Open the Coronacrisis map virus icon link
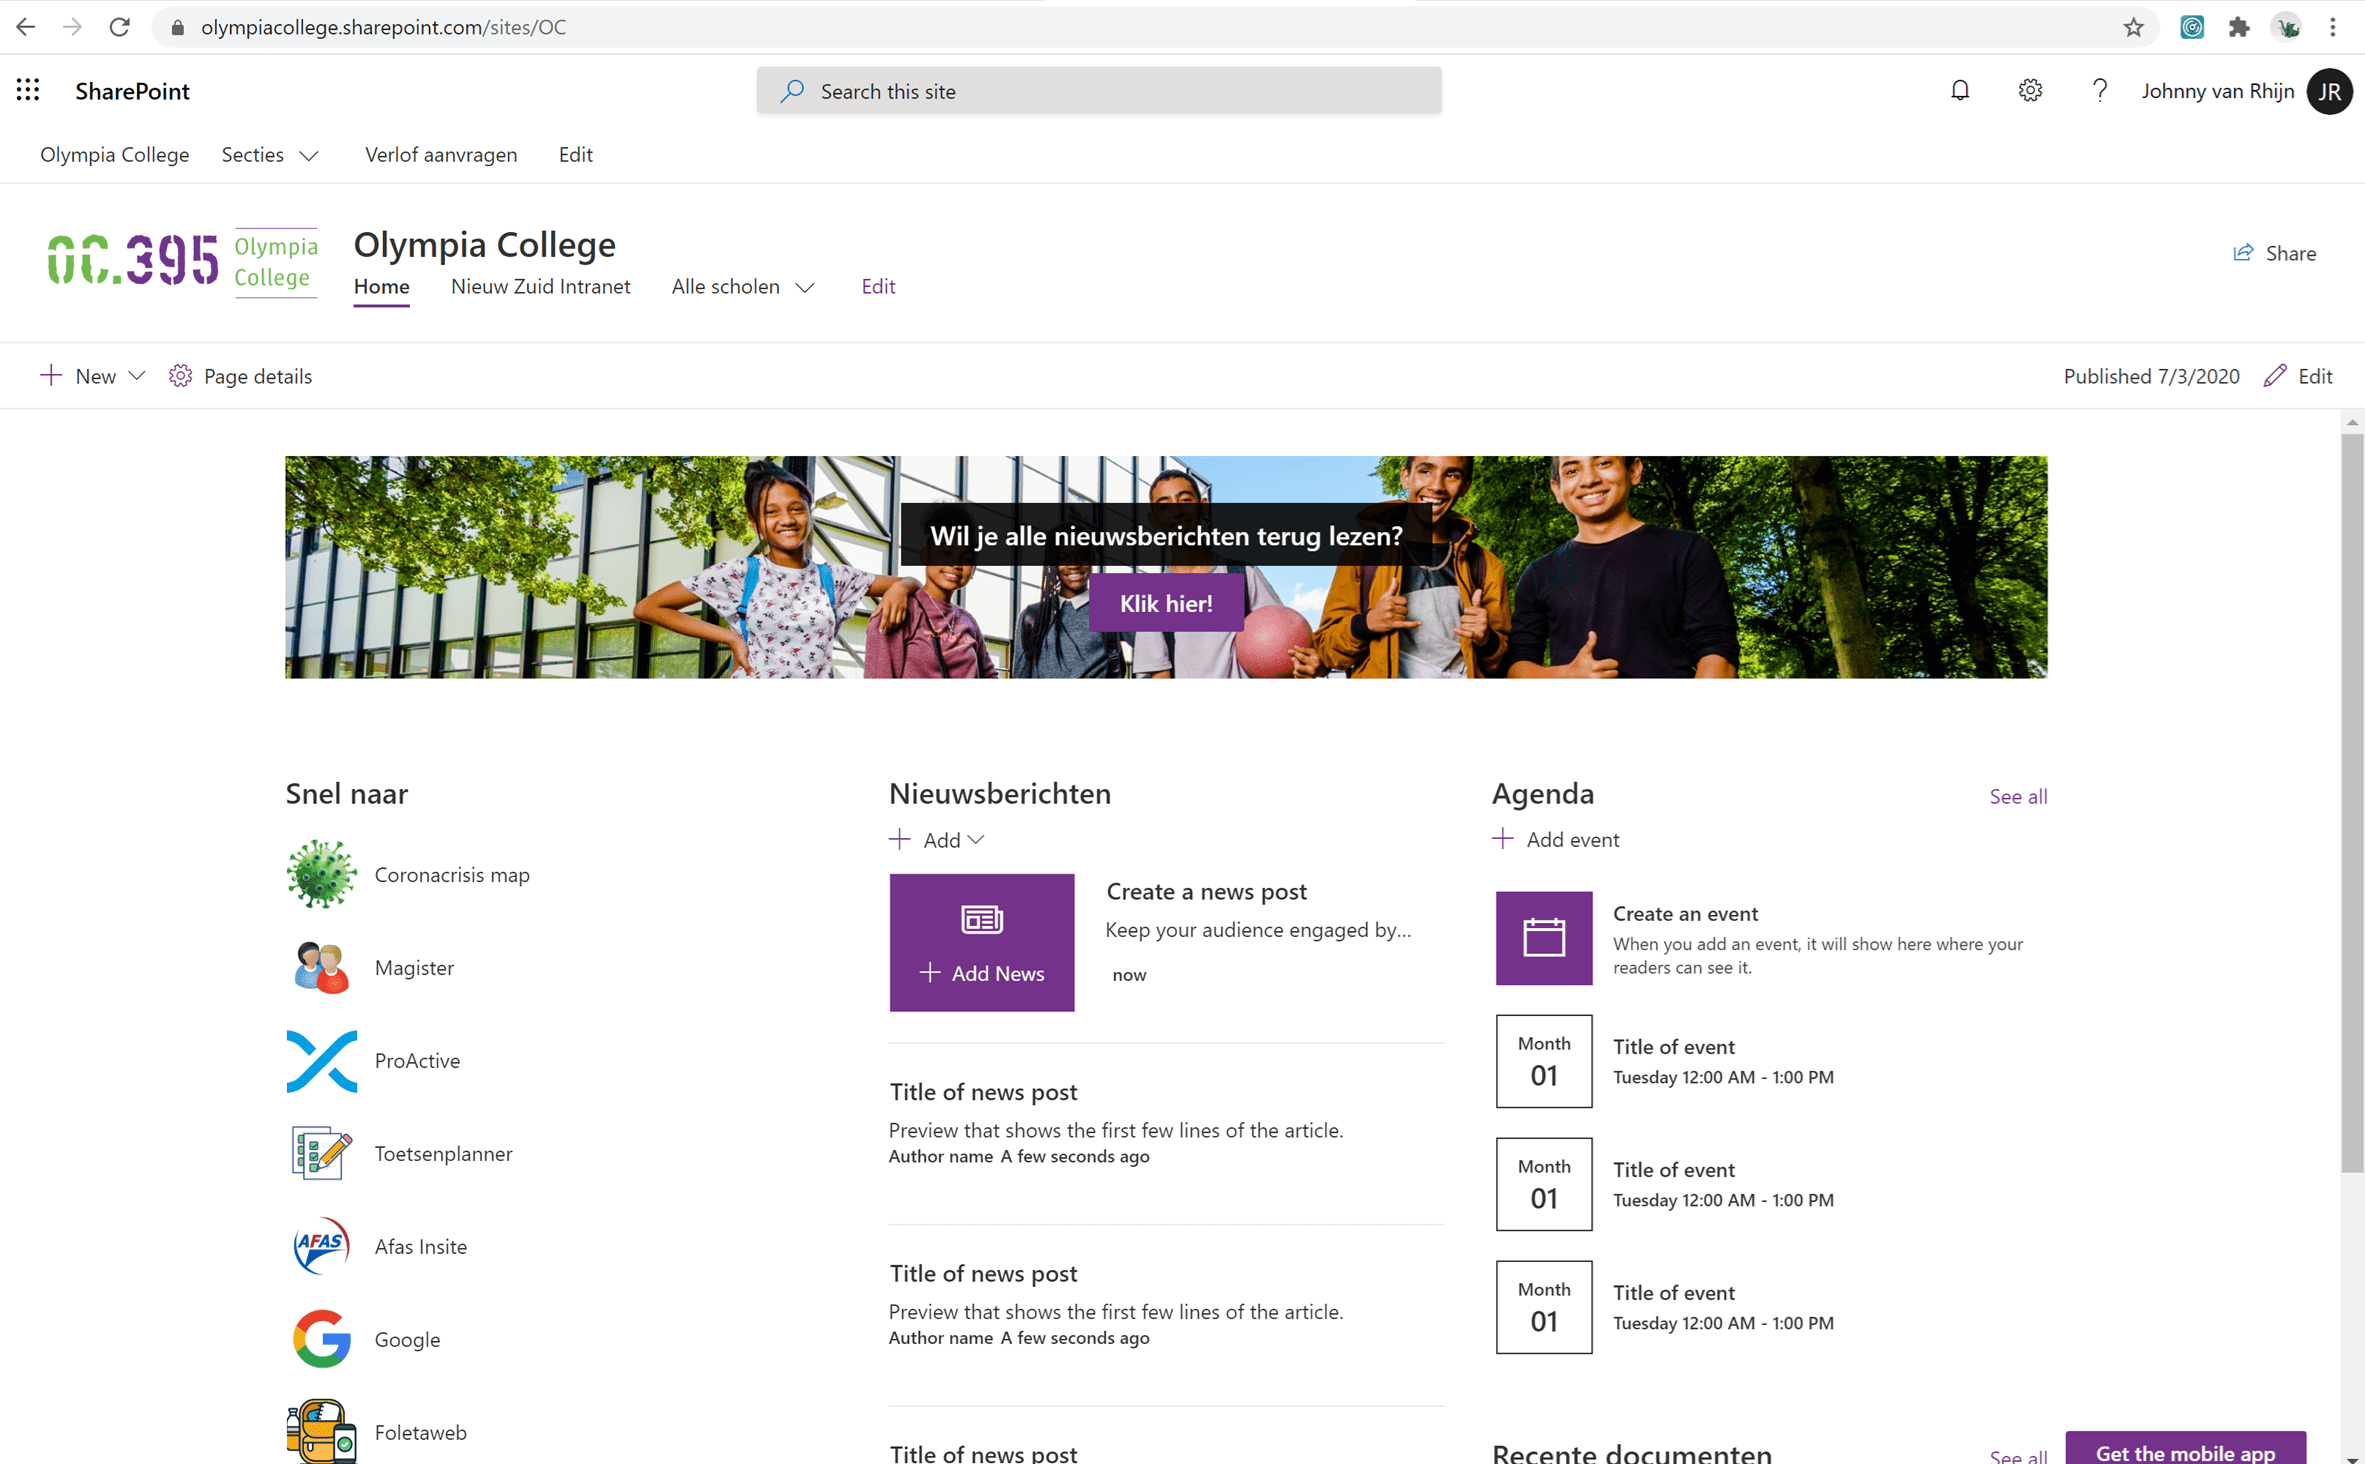Viewport: 2365px width, 1464px height. click(x=321, y=874)
